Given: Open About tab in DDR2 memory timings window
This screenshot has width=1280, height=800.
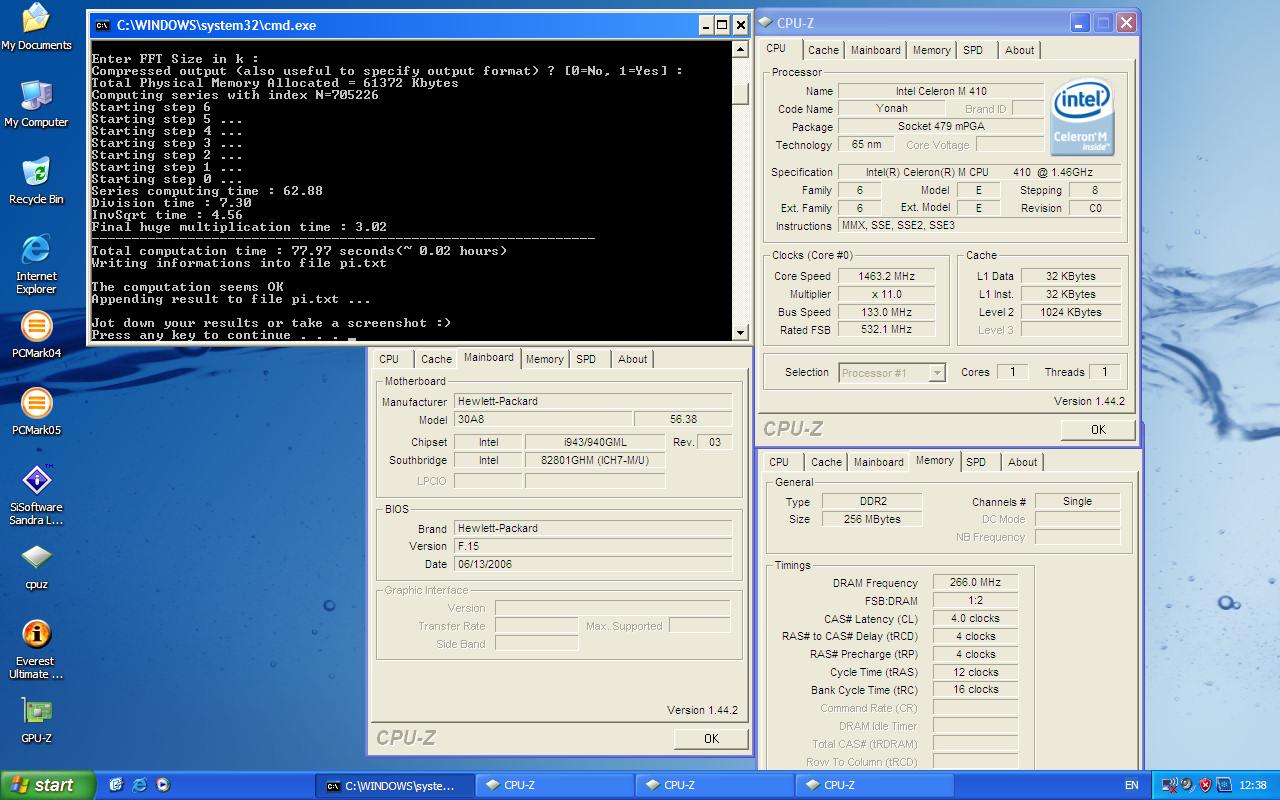Looking at the screenshot, I should (1022, 462).
